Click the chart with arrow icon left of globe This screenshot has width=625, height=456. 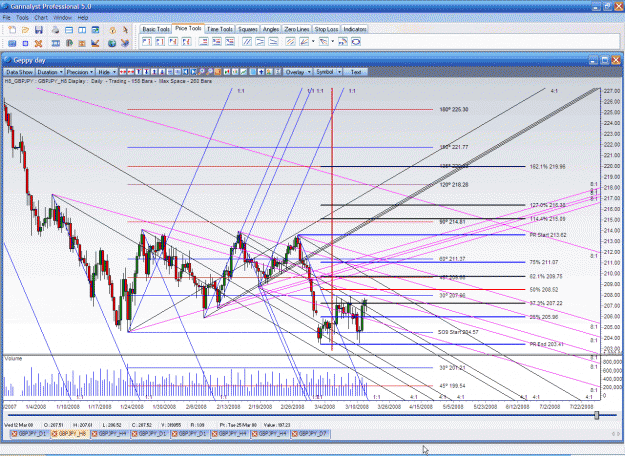pos(95,43)
